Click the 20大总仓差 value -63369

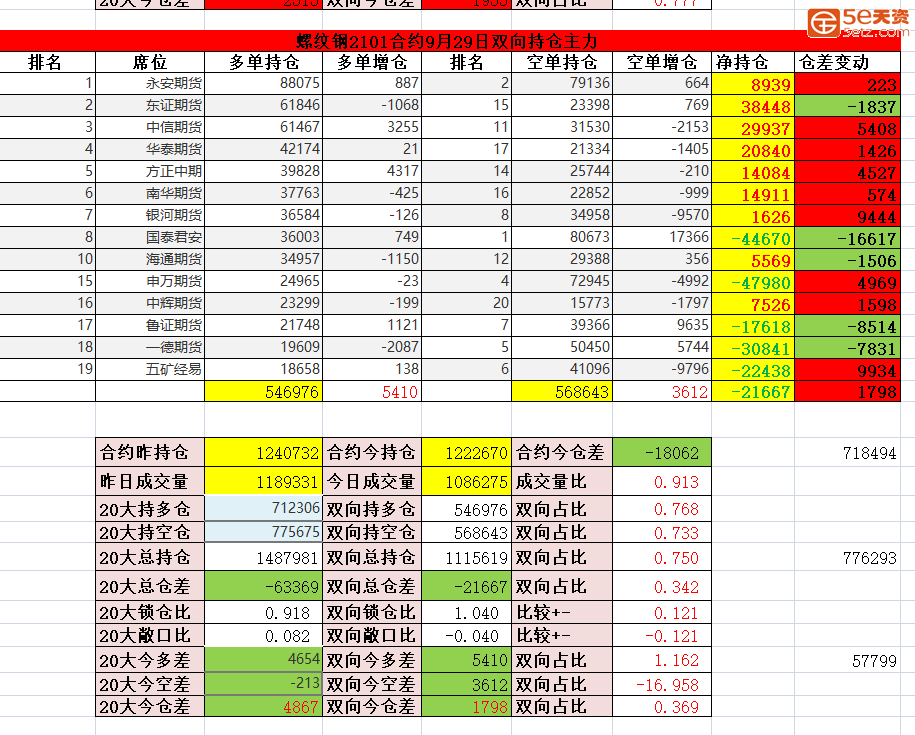tap(264, 586)
